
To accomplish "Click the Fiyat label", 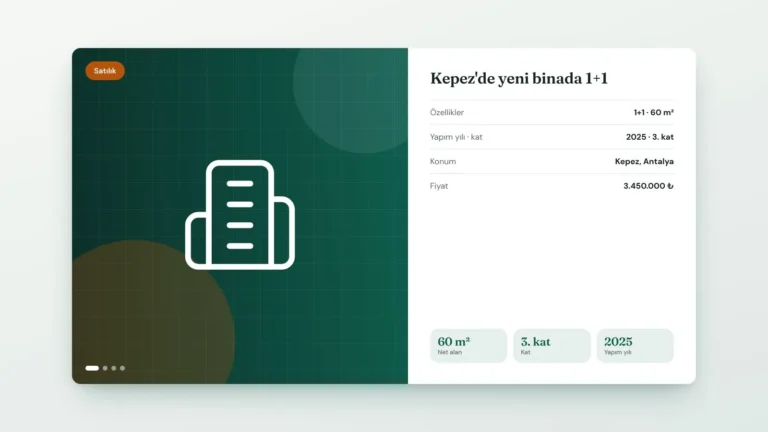I will coord(439,186).
